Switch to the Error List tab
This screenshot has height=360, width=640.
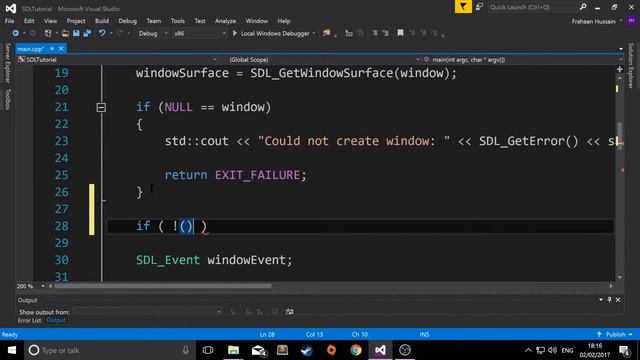click(29, 320)
